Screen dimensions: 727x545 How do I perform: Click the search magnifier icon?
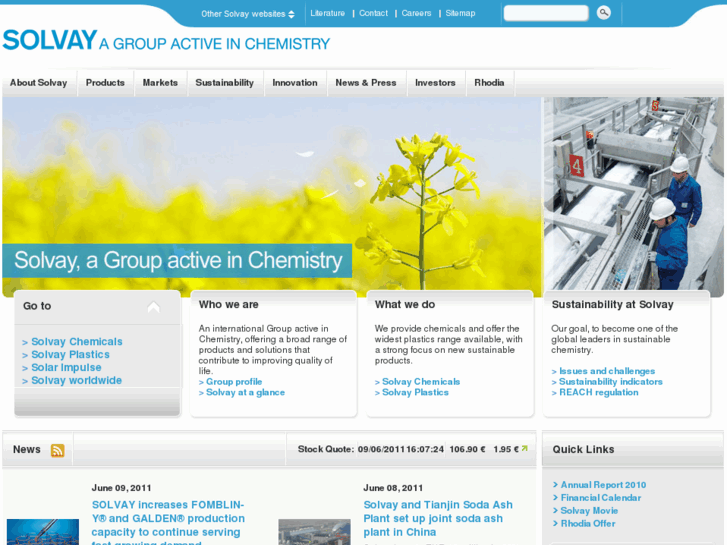pyautogui.click(x=603, y=13)
